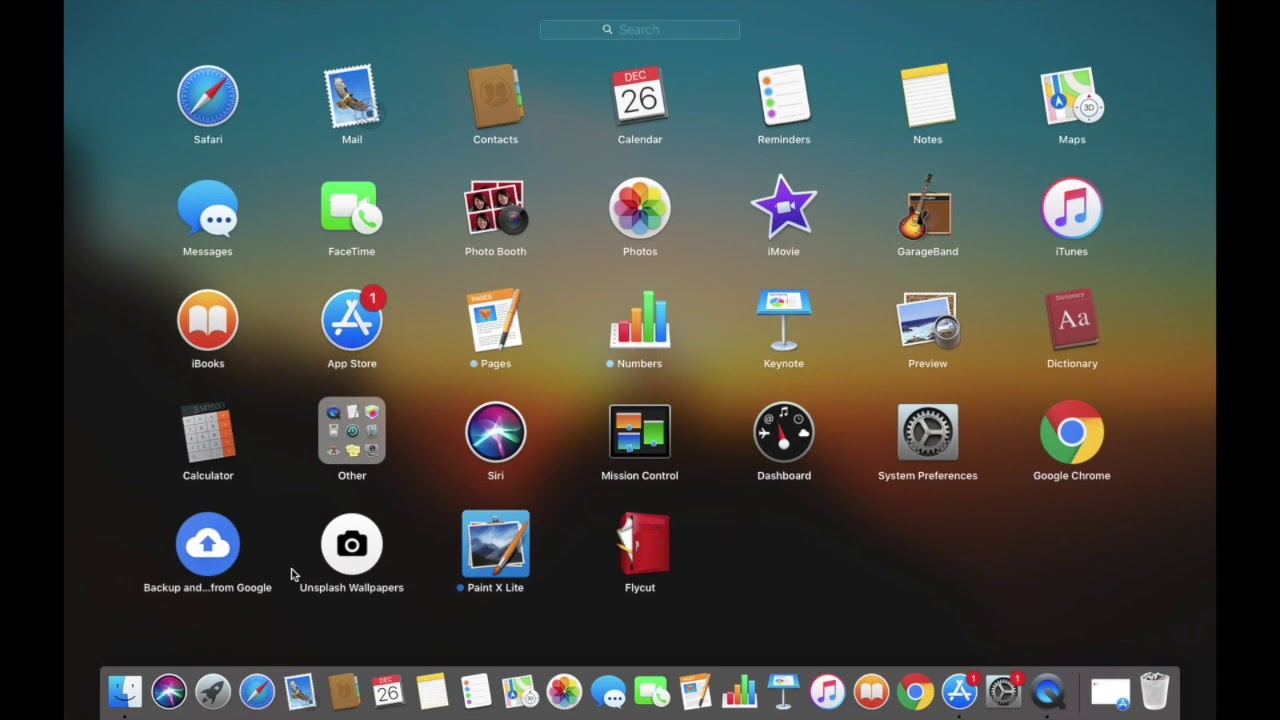Open Backup and Sync from Google
The height and width of the screenshot is (720, 1280).
pos(208,544)
